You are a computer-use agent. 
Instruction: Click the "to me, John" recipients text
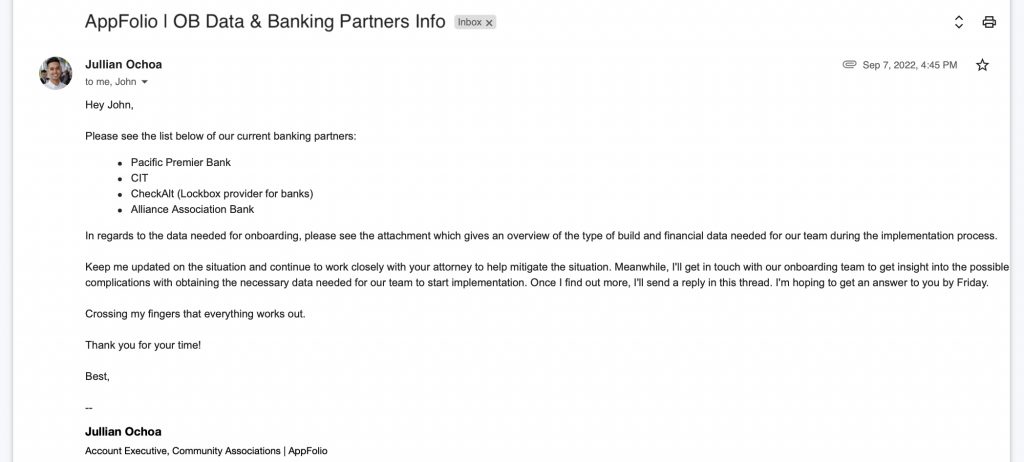pyautogui.click(x=110, y=82)
